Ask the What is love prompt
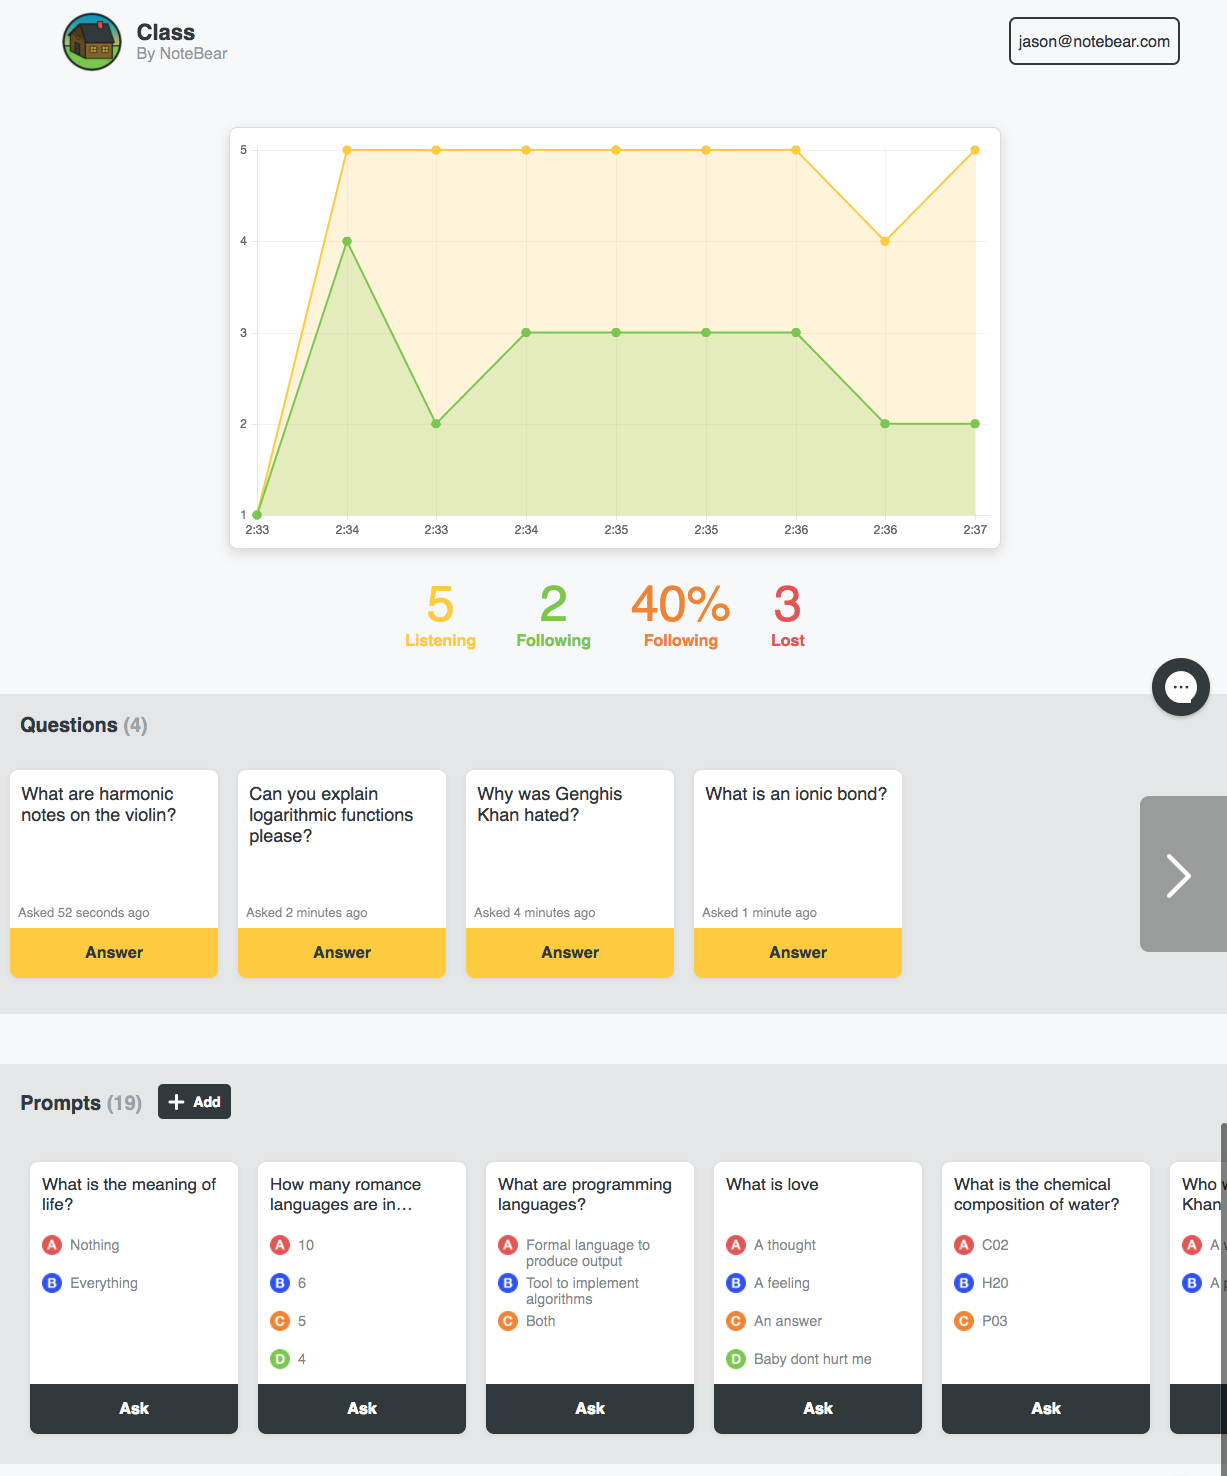Screen dimensions: 1227x1476 (818, 1408)
